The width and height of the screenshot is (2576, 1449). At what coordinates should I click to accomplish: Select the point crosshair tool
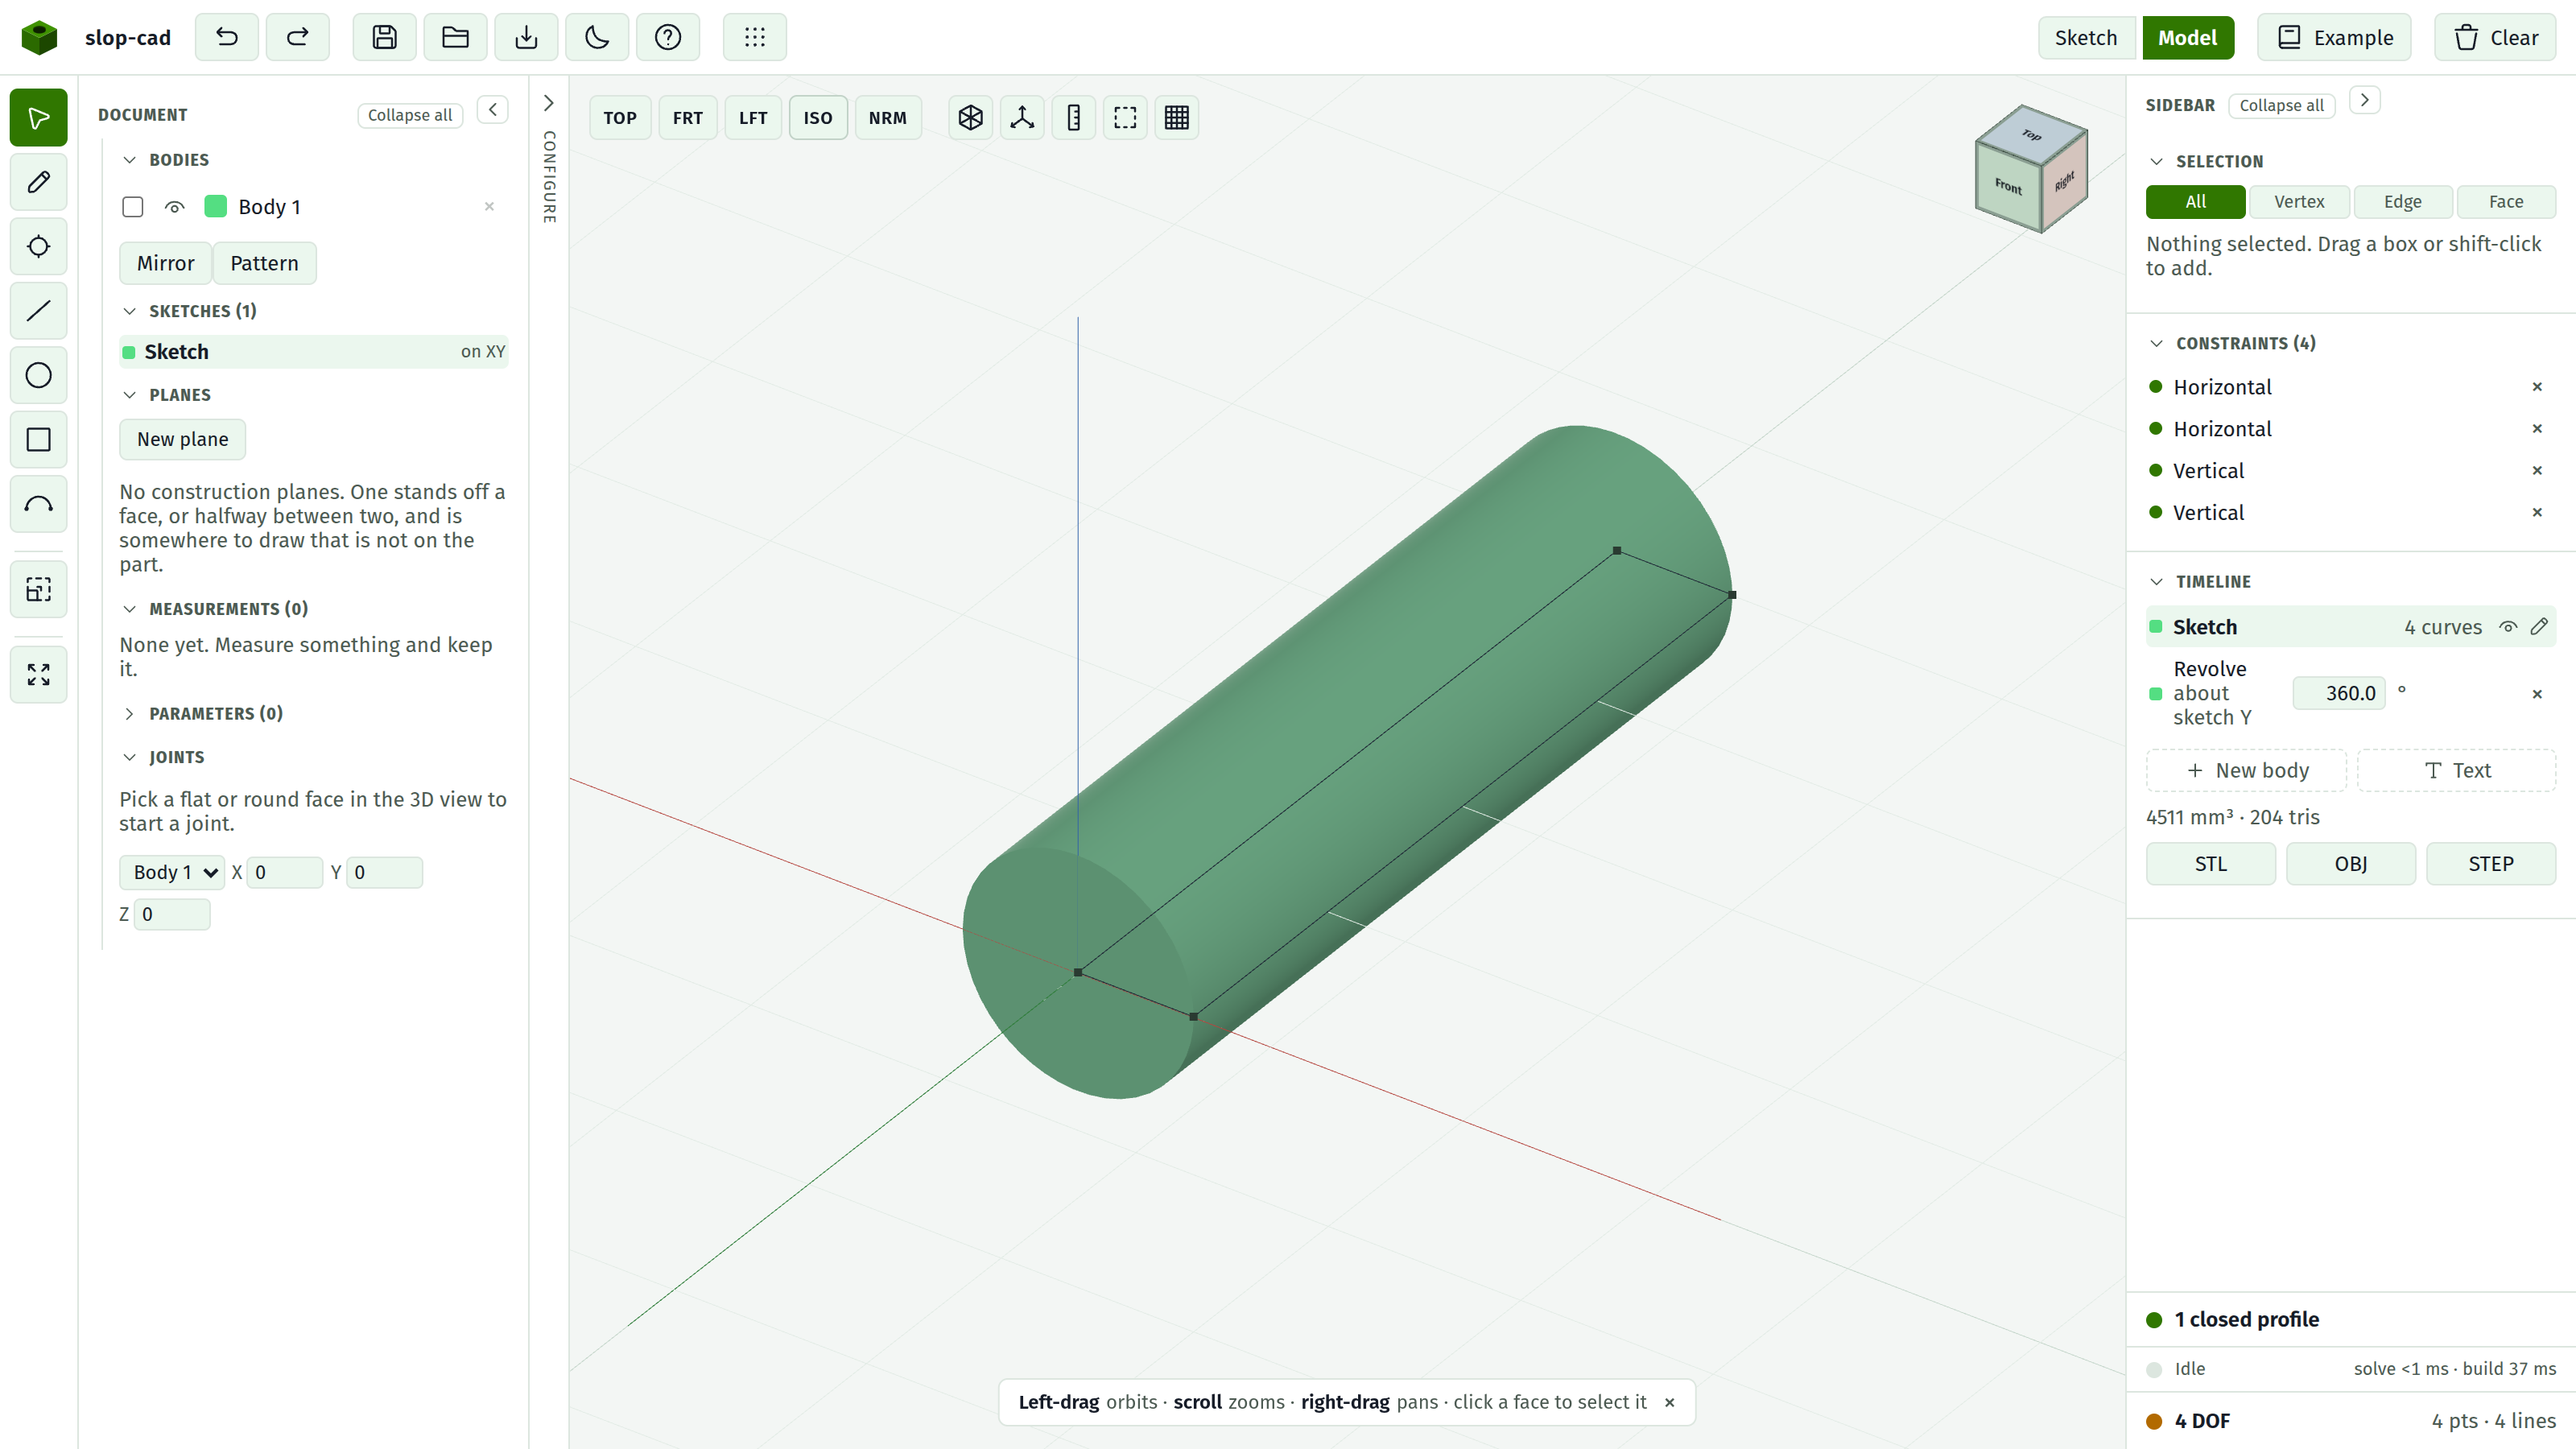pos(39,246)
